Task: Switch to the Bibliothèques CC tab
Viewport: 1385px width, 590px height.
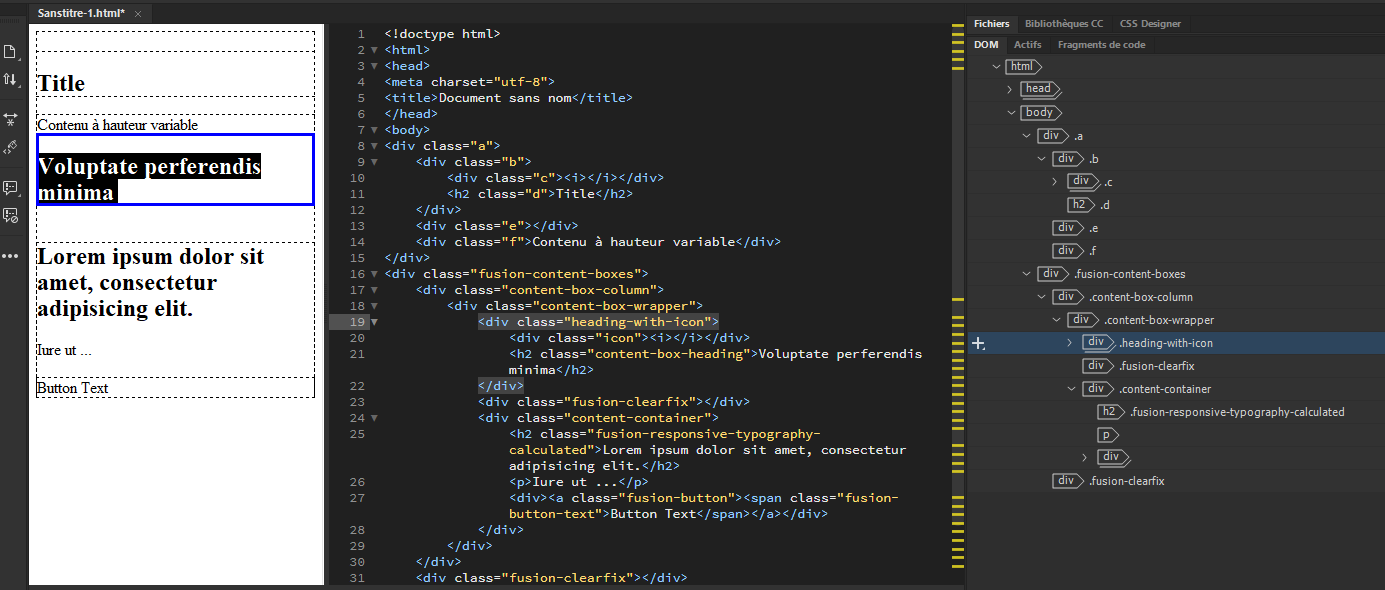Action: click(1064, 23)
